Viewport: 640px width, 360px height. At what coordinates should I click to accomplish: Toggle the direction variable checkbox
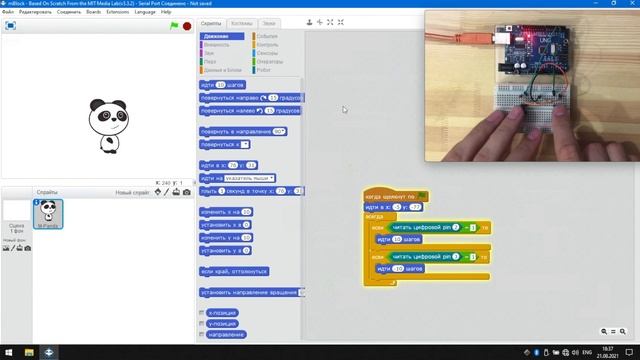[x=201, y=334]
